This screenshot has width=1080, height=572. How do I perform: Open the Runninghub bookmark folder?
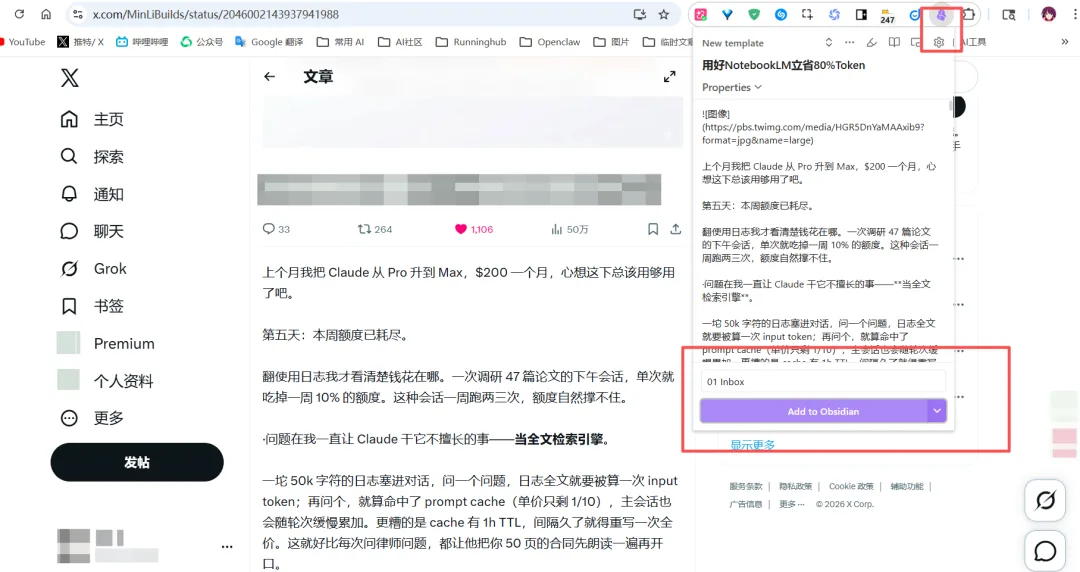tap(471, 42)
